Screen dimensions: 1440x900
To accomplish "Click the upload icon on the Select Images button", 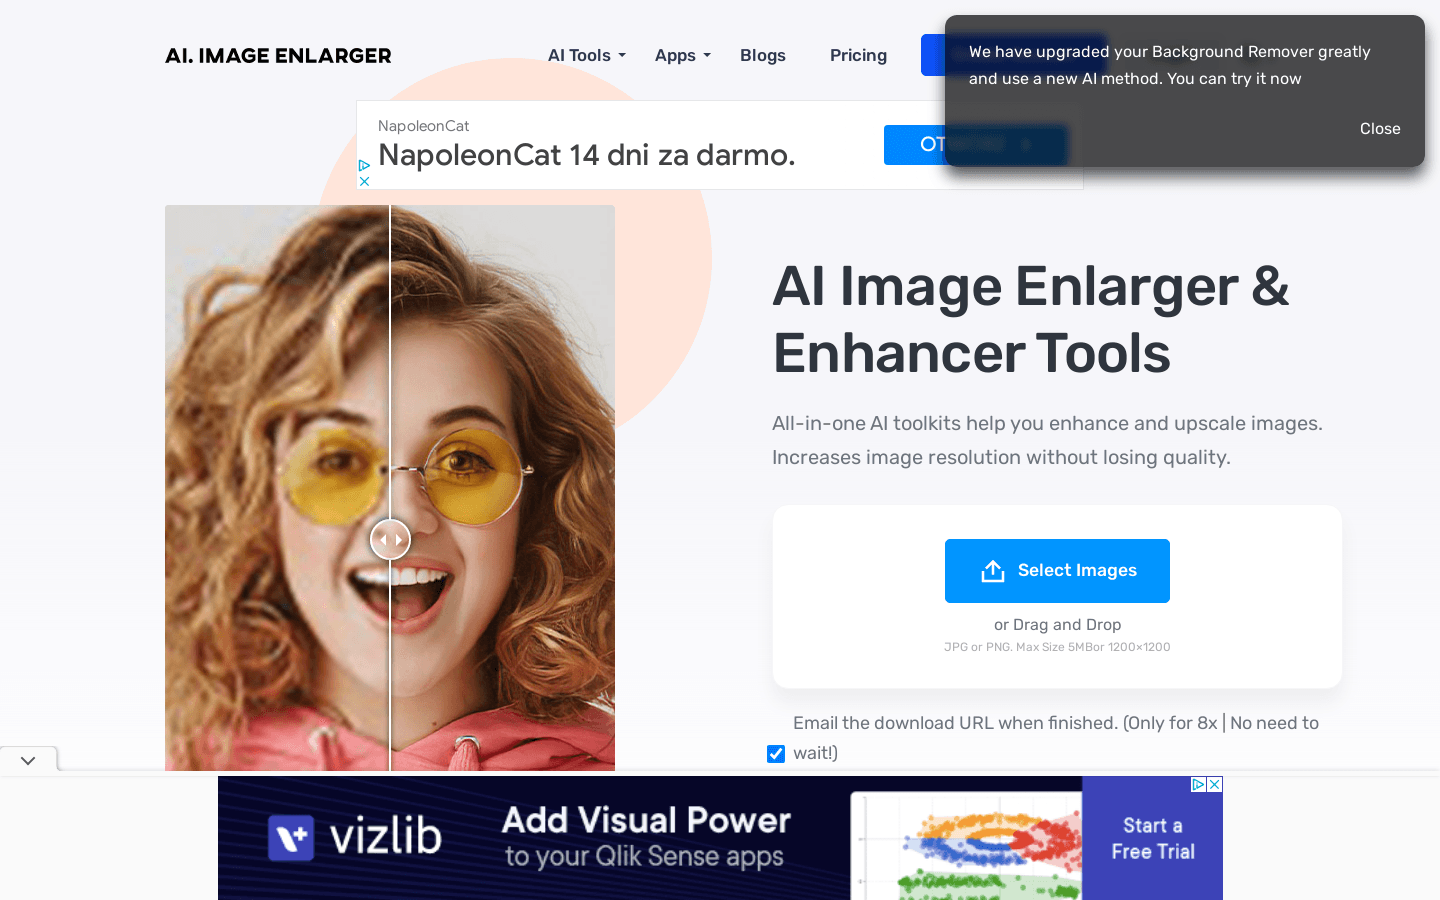I will (x=993, y=570).
